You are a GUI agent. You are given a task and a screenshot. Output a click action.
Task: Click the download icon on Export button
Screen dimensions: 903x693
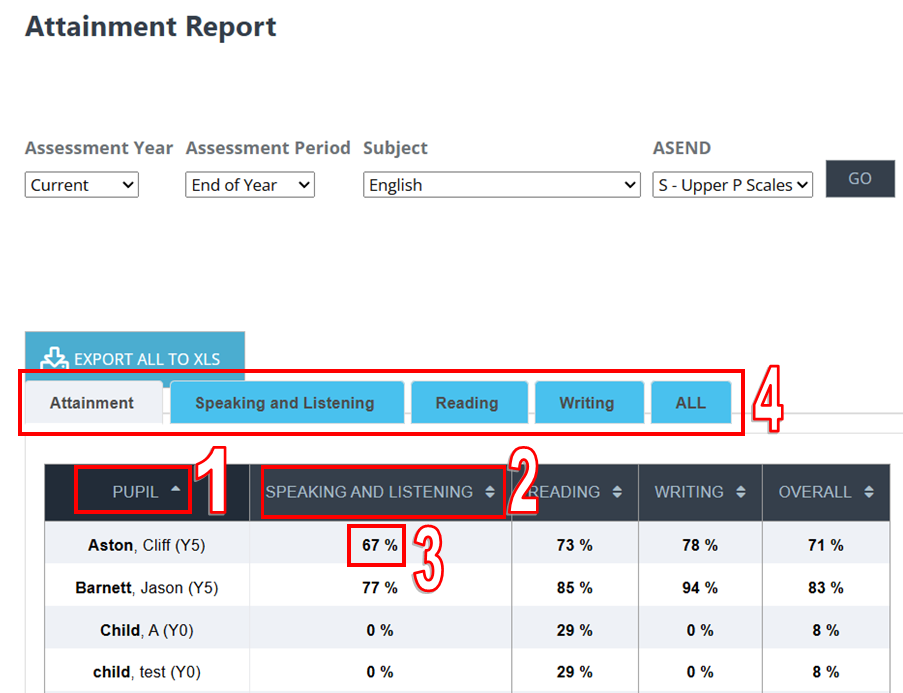(54, 357)
